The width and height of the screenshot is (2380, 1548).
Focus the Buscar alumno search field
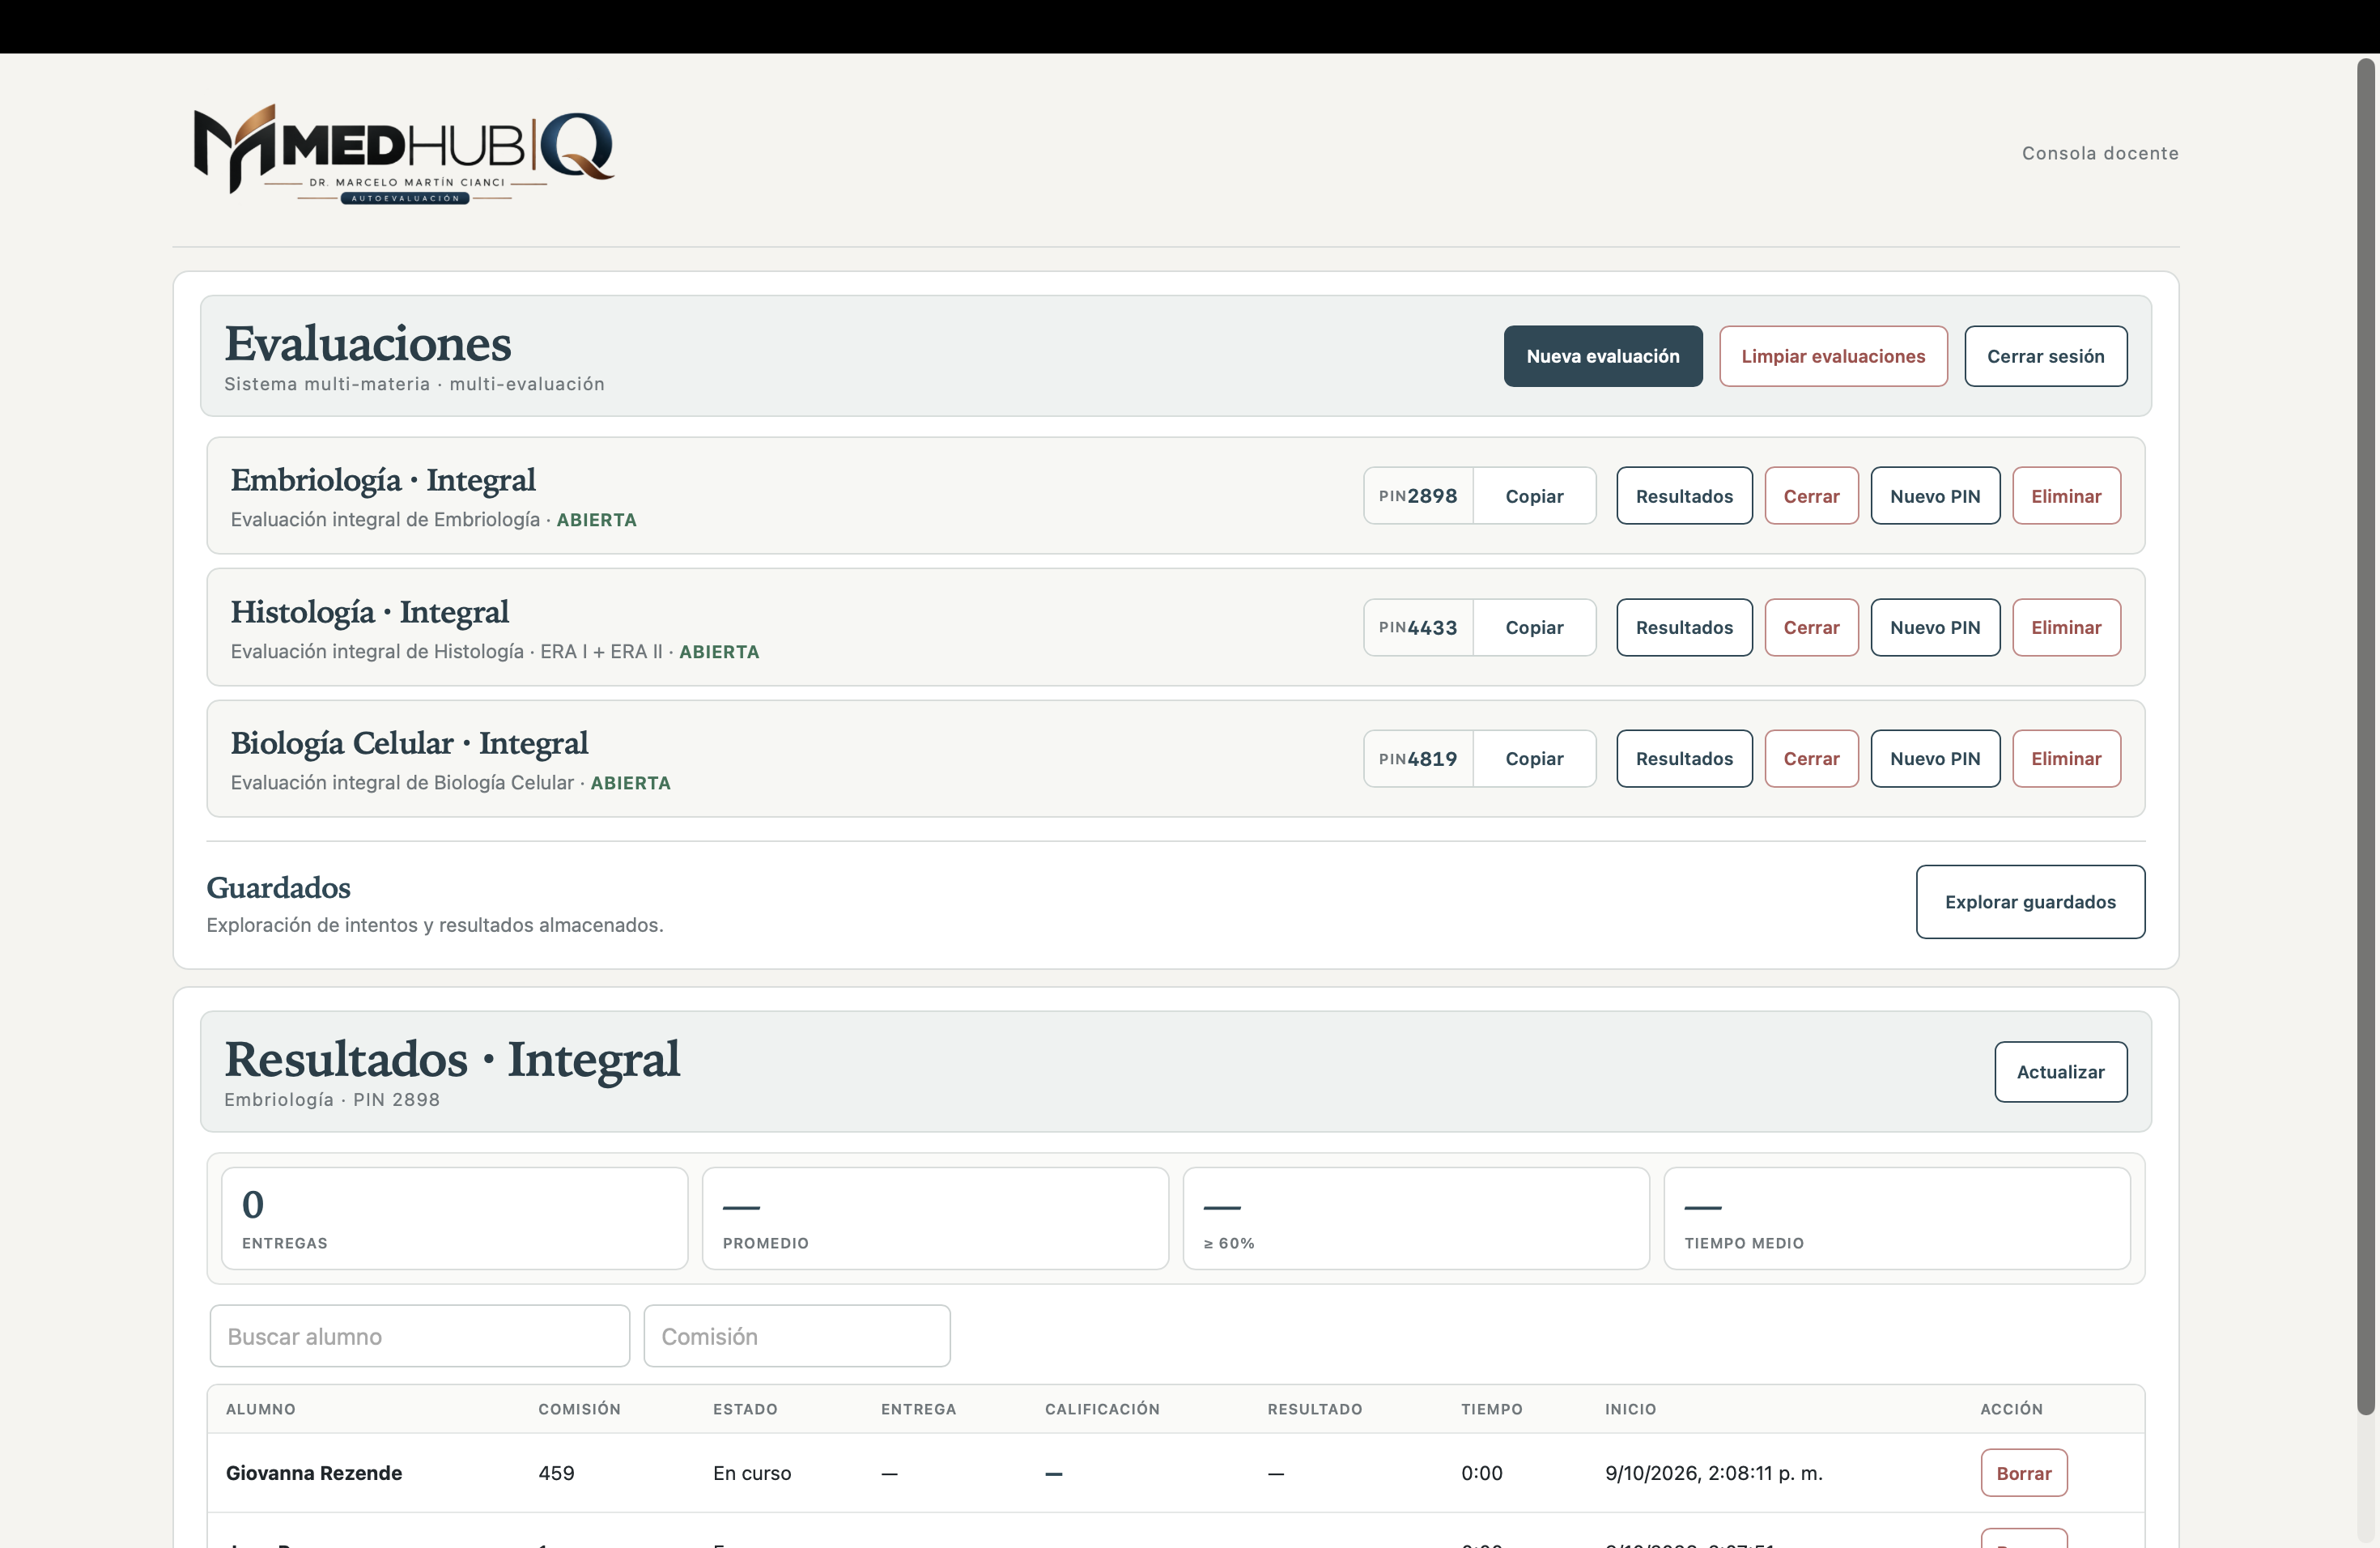coord(420,1336)
